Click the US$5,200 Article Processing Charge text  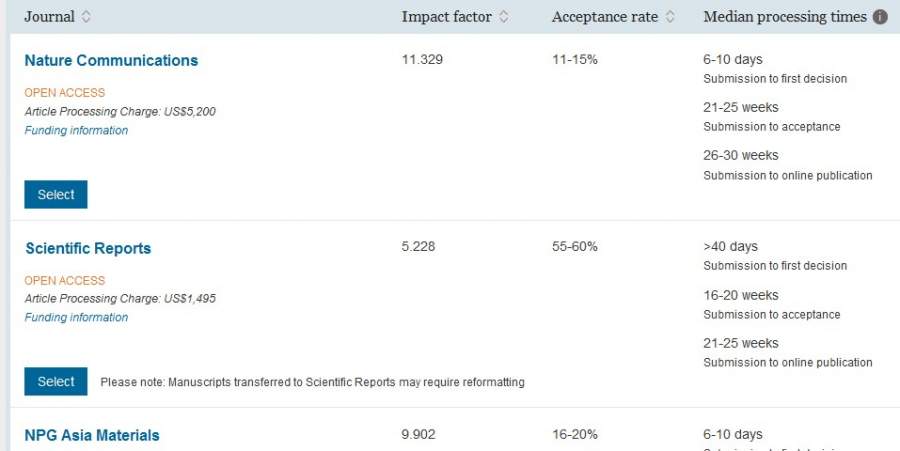click(189, 111)
